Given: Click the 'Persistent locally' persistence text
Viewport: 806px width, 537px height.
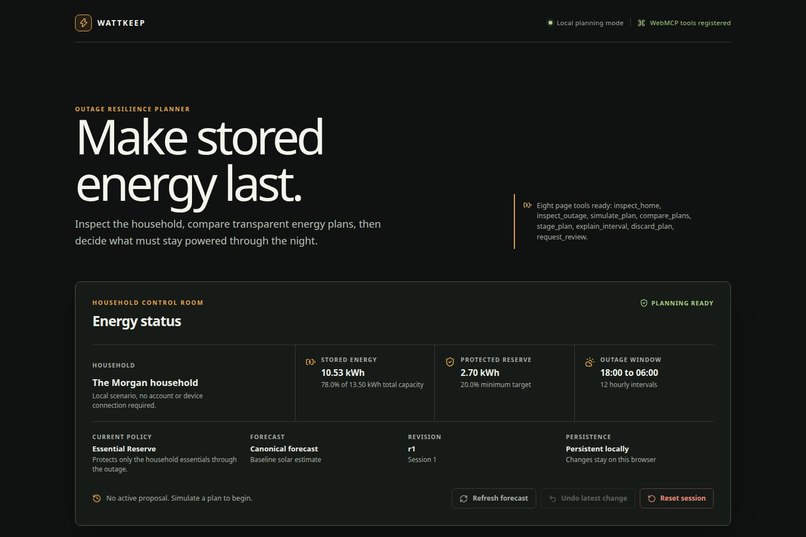Looking at the screenshot, I should [x=597, y=449].
